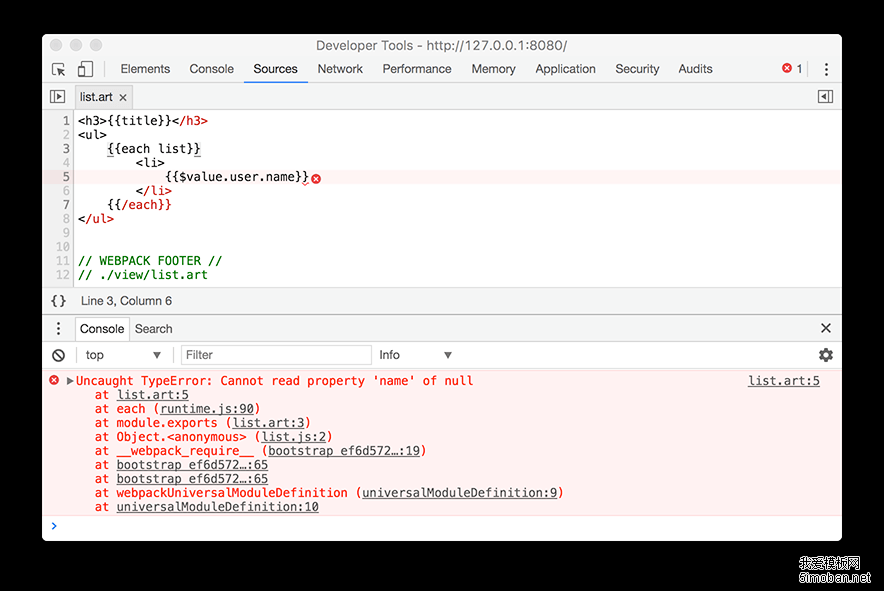
Task: Close the list.art file tab
Action: click(123, 98)
